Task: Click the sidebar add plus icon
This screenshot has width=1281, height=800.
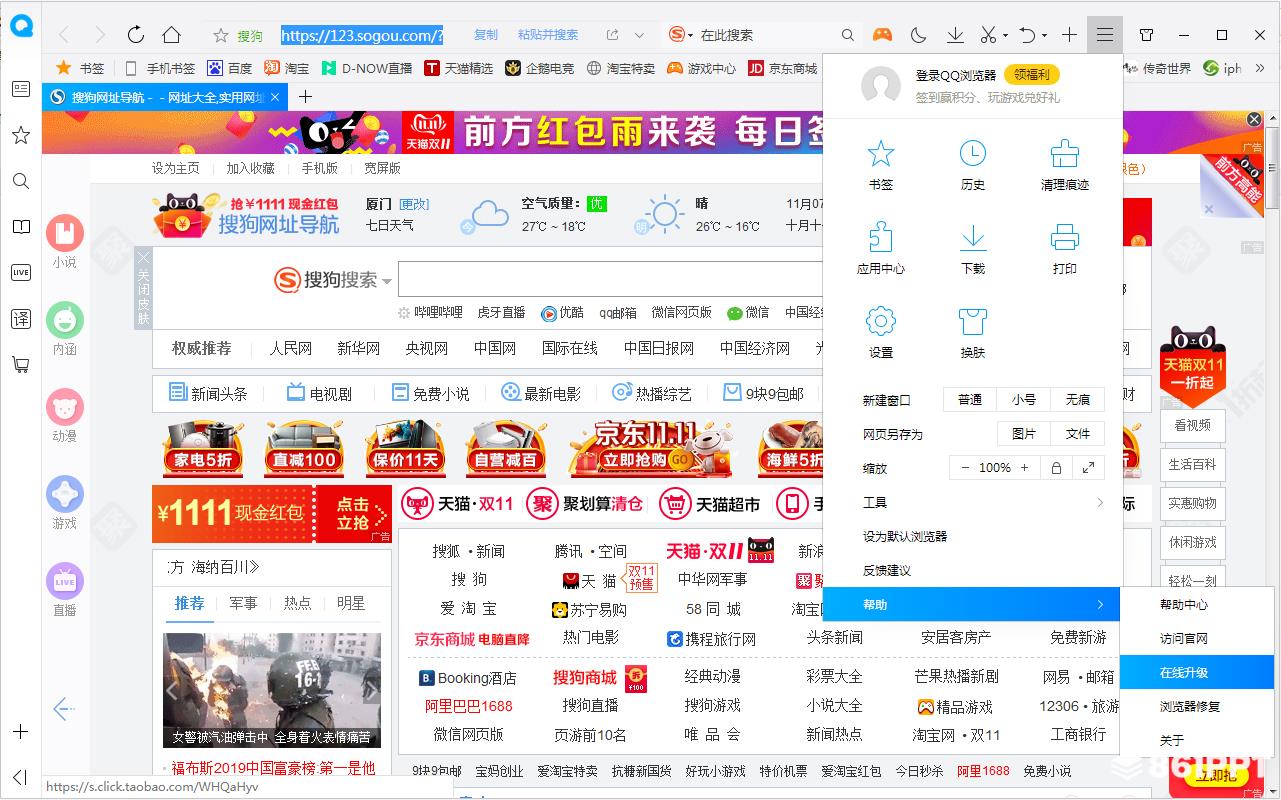Action: tap(21, 732)
